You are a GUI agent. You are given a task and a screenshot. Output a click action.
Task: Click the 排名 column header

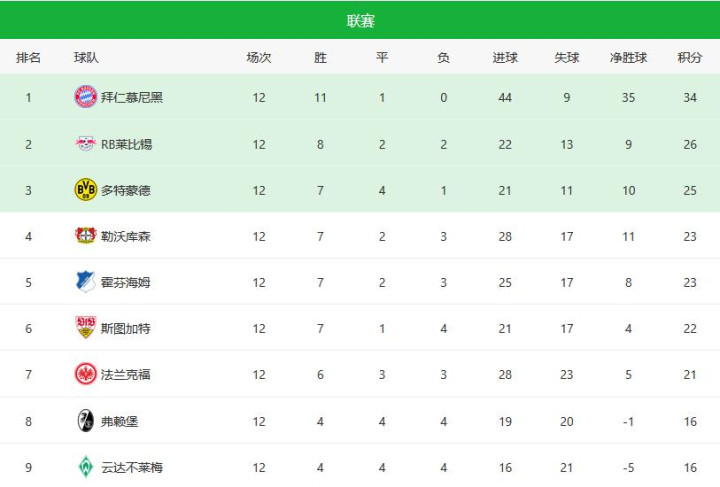coord(29,58)
